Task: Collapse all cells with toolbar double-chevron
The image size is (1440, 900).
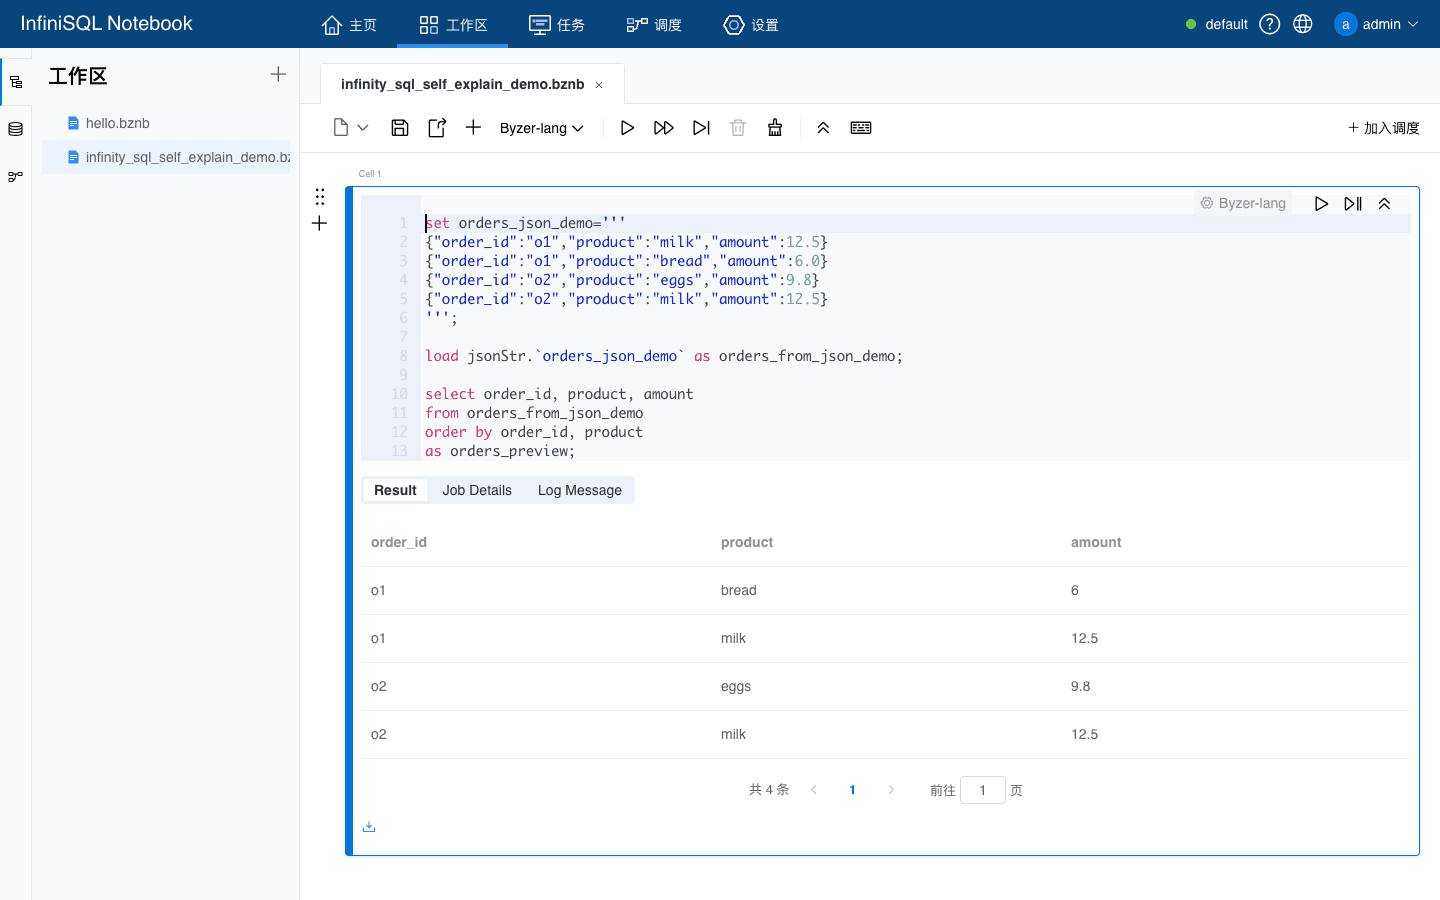Action: (x=823, y=127)
